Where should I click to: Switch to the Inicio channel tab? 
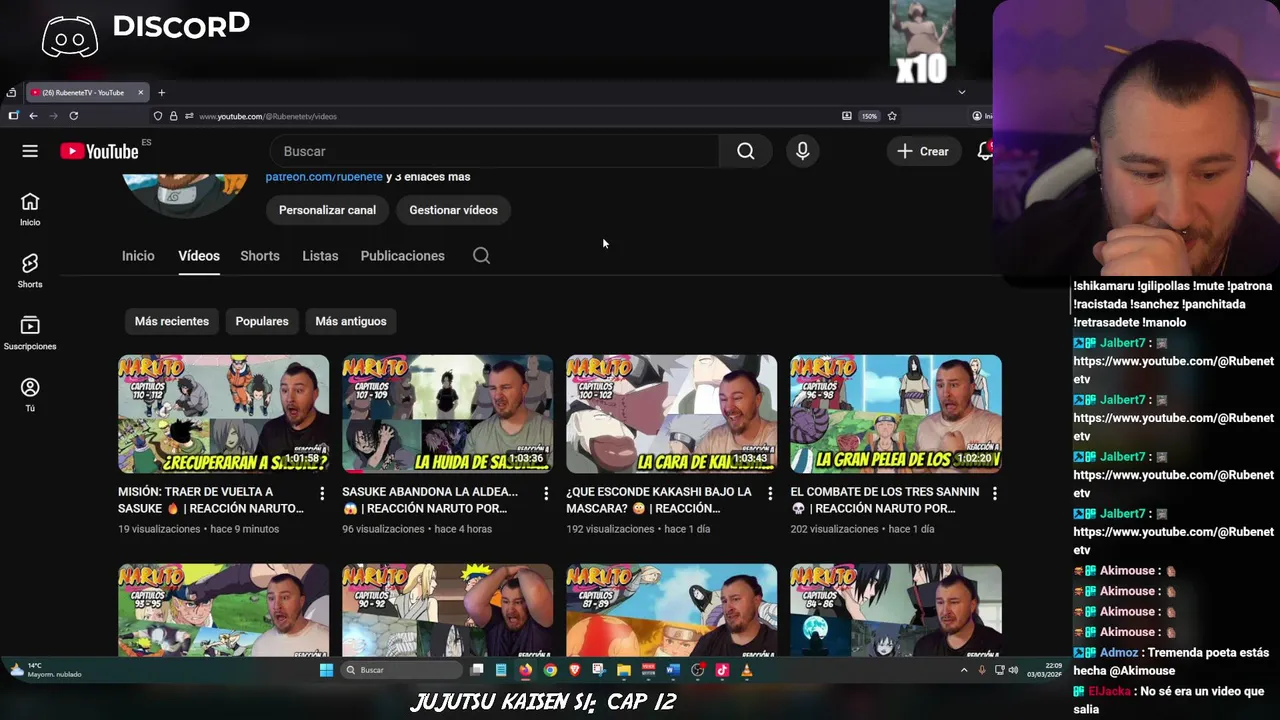(138, 256)
